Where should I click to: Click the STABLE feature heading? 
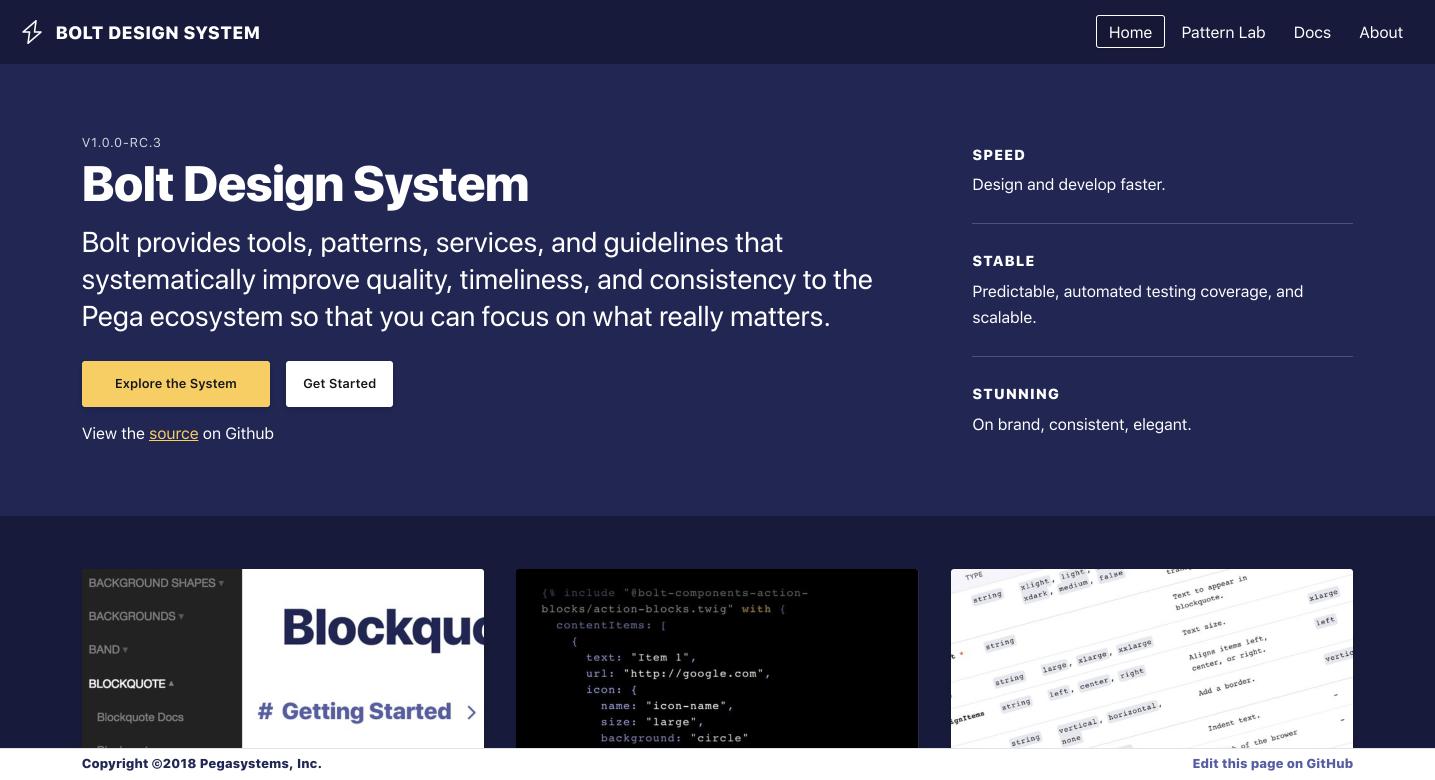point(1003,261)
